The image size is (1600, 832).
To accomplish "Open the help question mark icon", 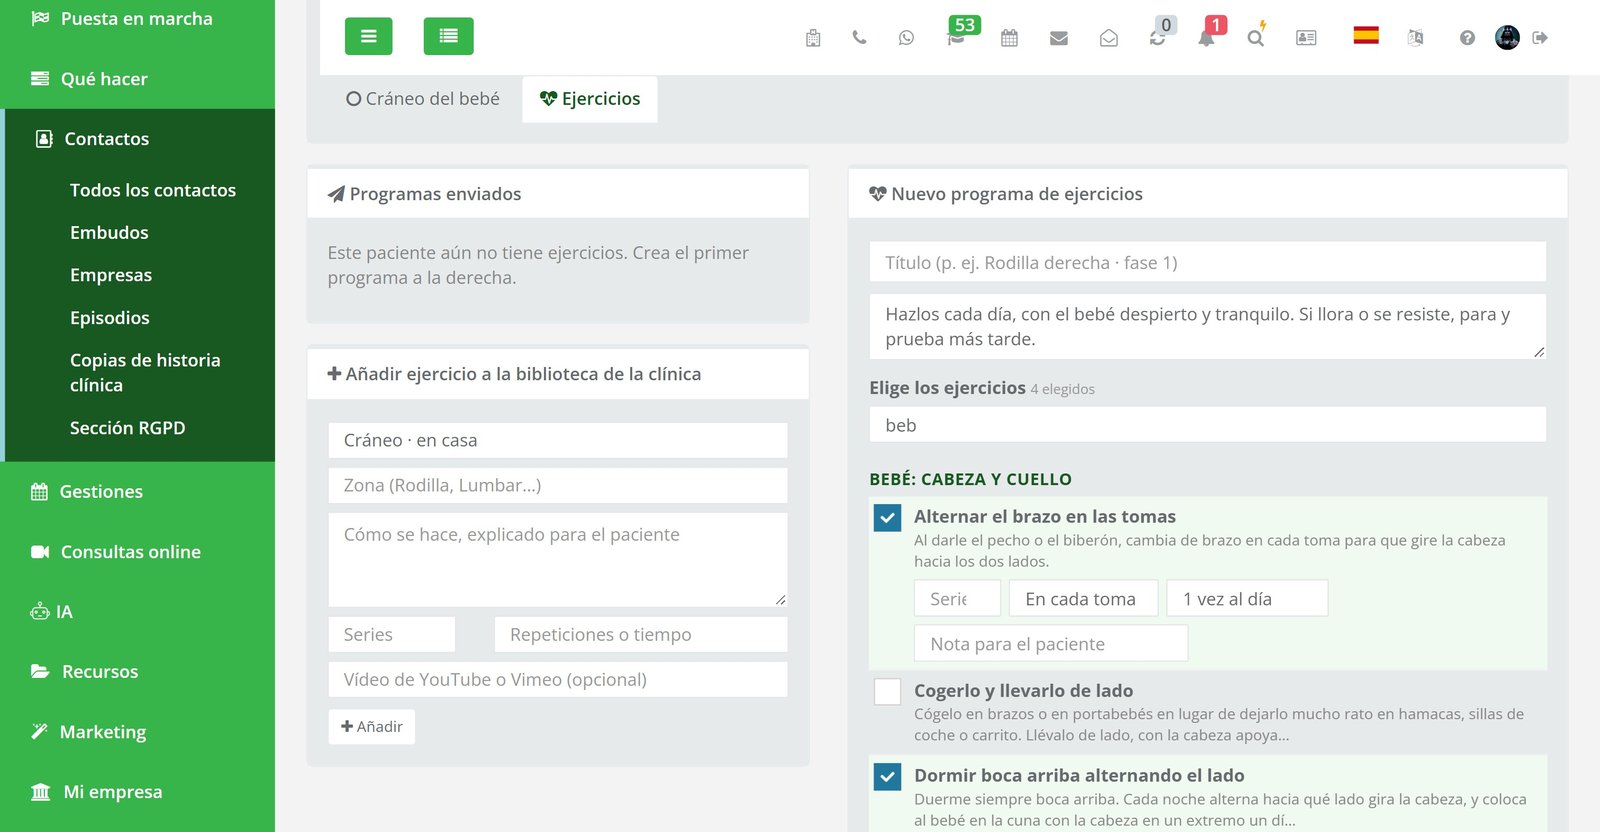I will click(x=1467, y=38).
